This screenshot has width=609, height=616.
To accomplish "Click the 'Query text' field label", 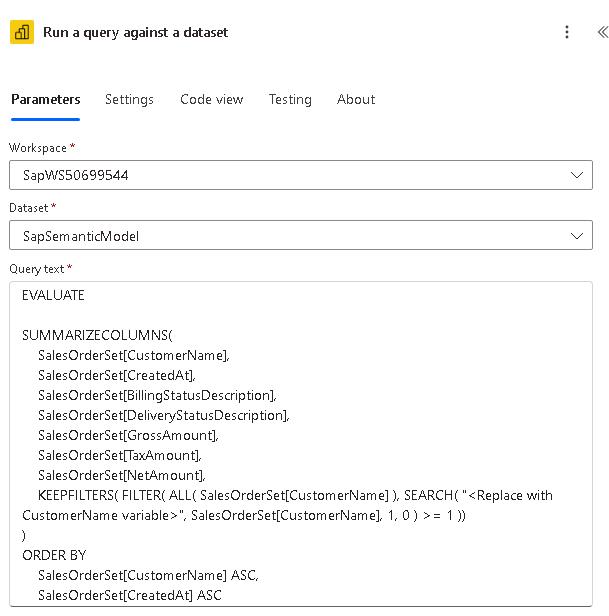I will pyautogui.click(x=37, y=269).
